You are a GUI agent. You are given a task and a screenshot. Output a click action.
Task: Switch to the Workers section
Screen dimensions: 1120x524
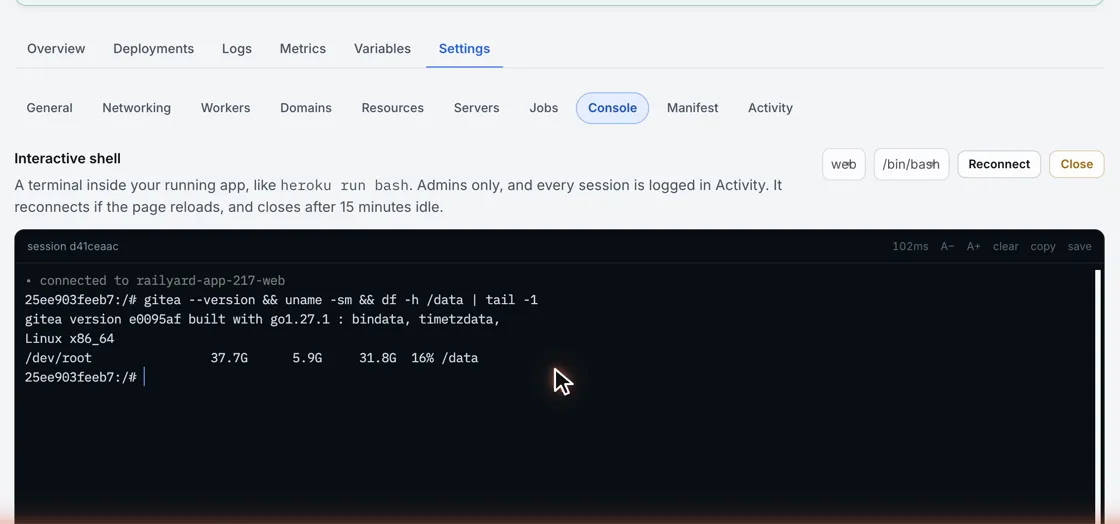coord(225,108)
